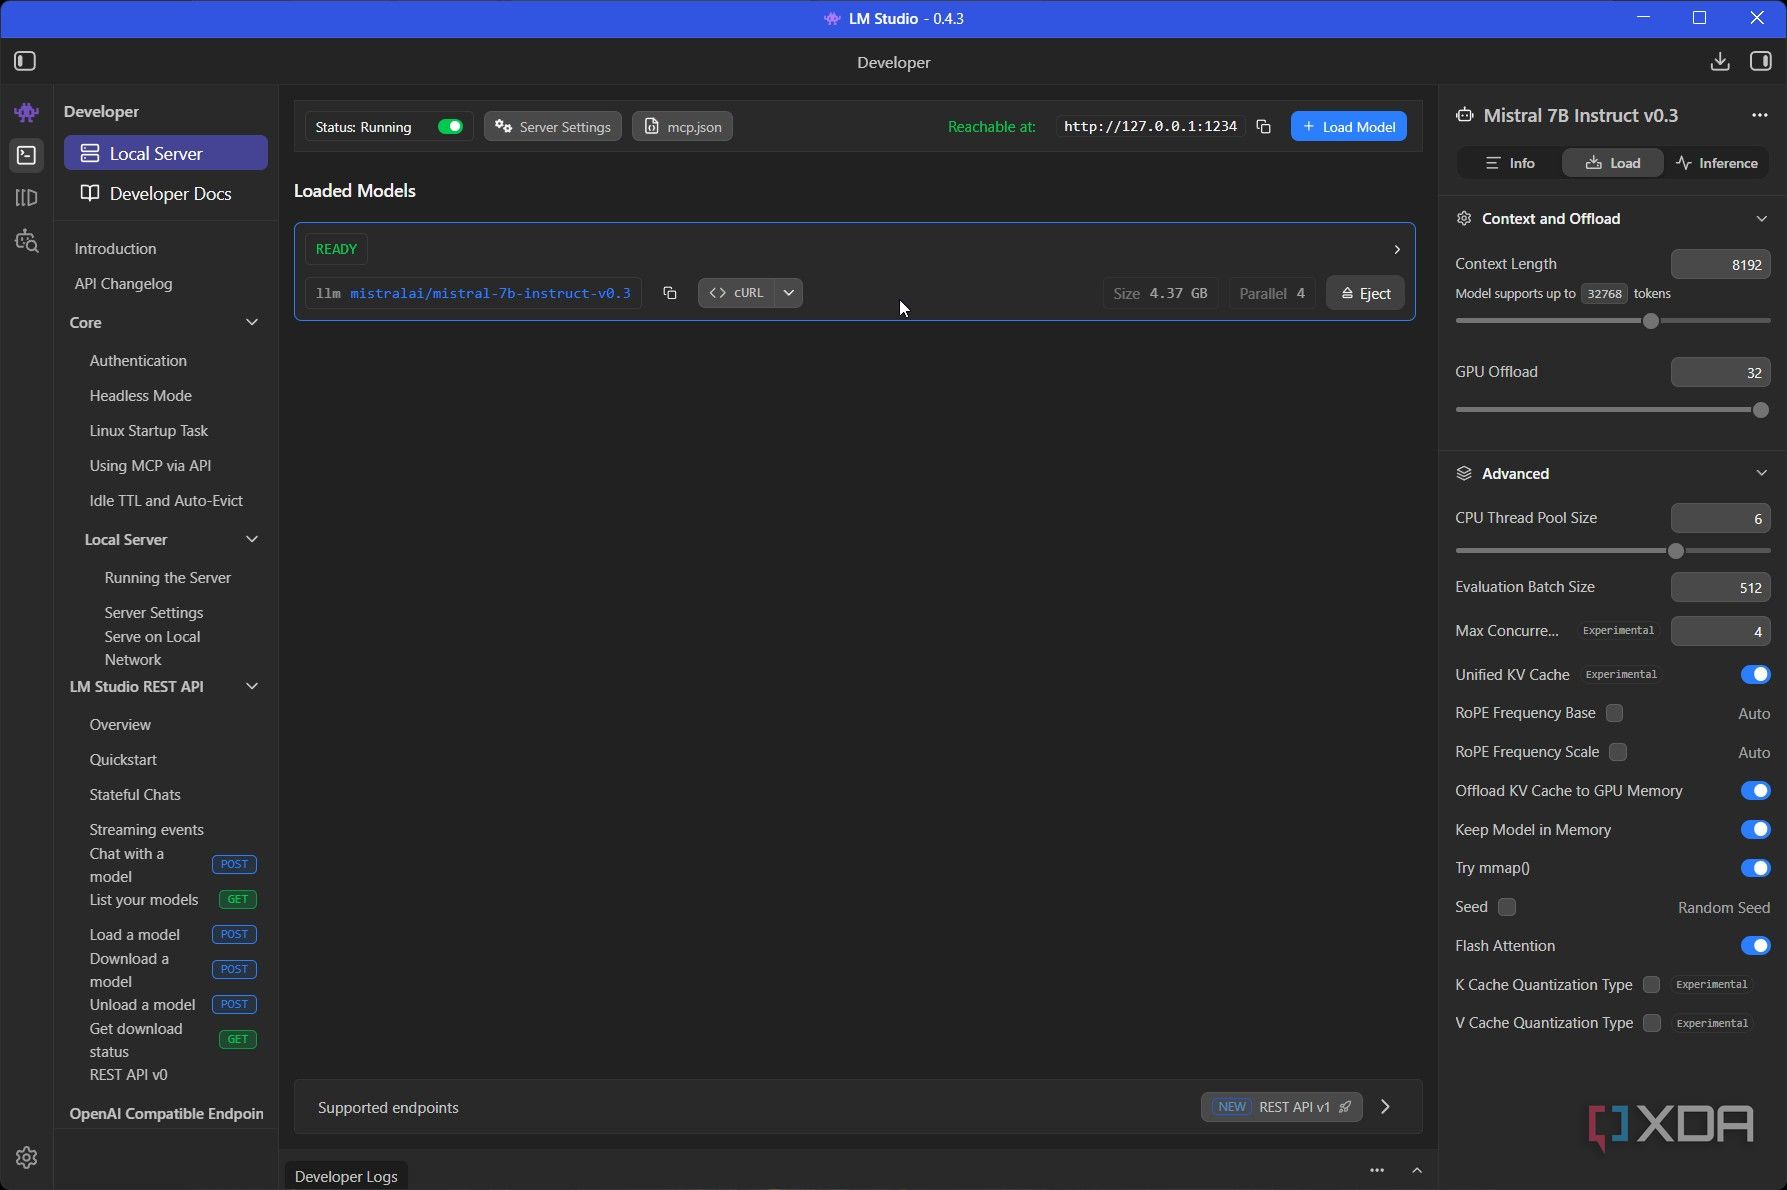
Task: Collapse the Core docs section
Action: click(x=252, y=323)
